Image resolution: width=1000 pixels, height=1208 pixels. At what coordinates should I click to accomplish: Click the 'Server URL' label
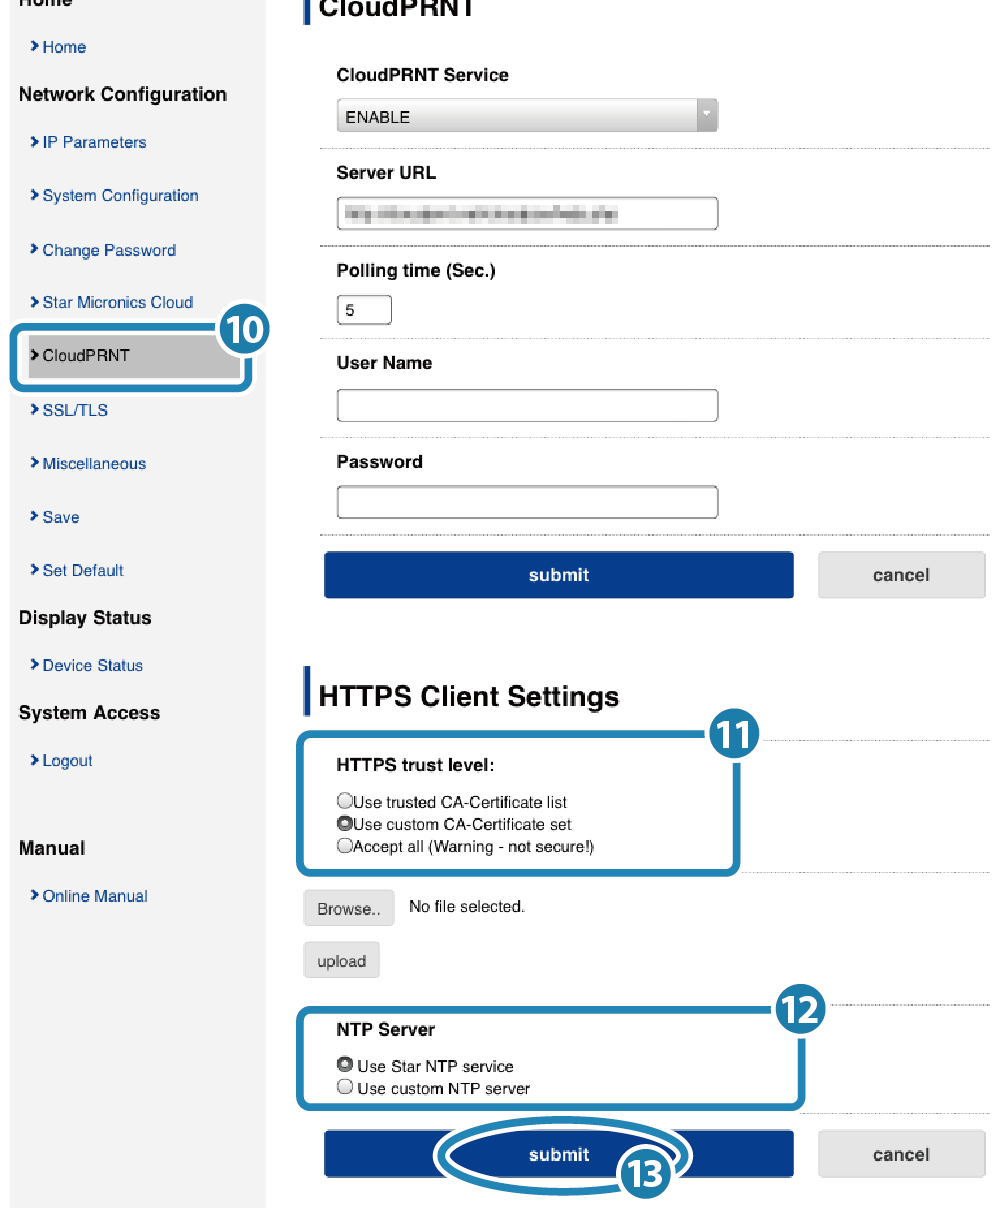pyautogui.click(x=386, y=173)
